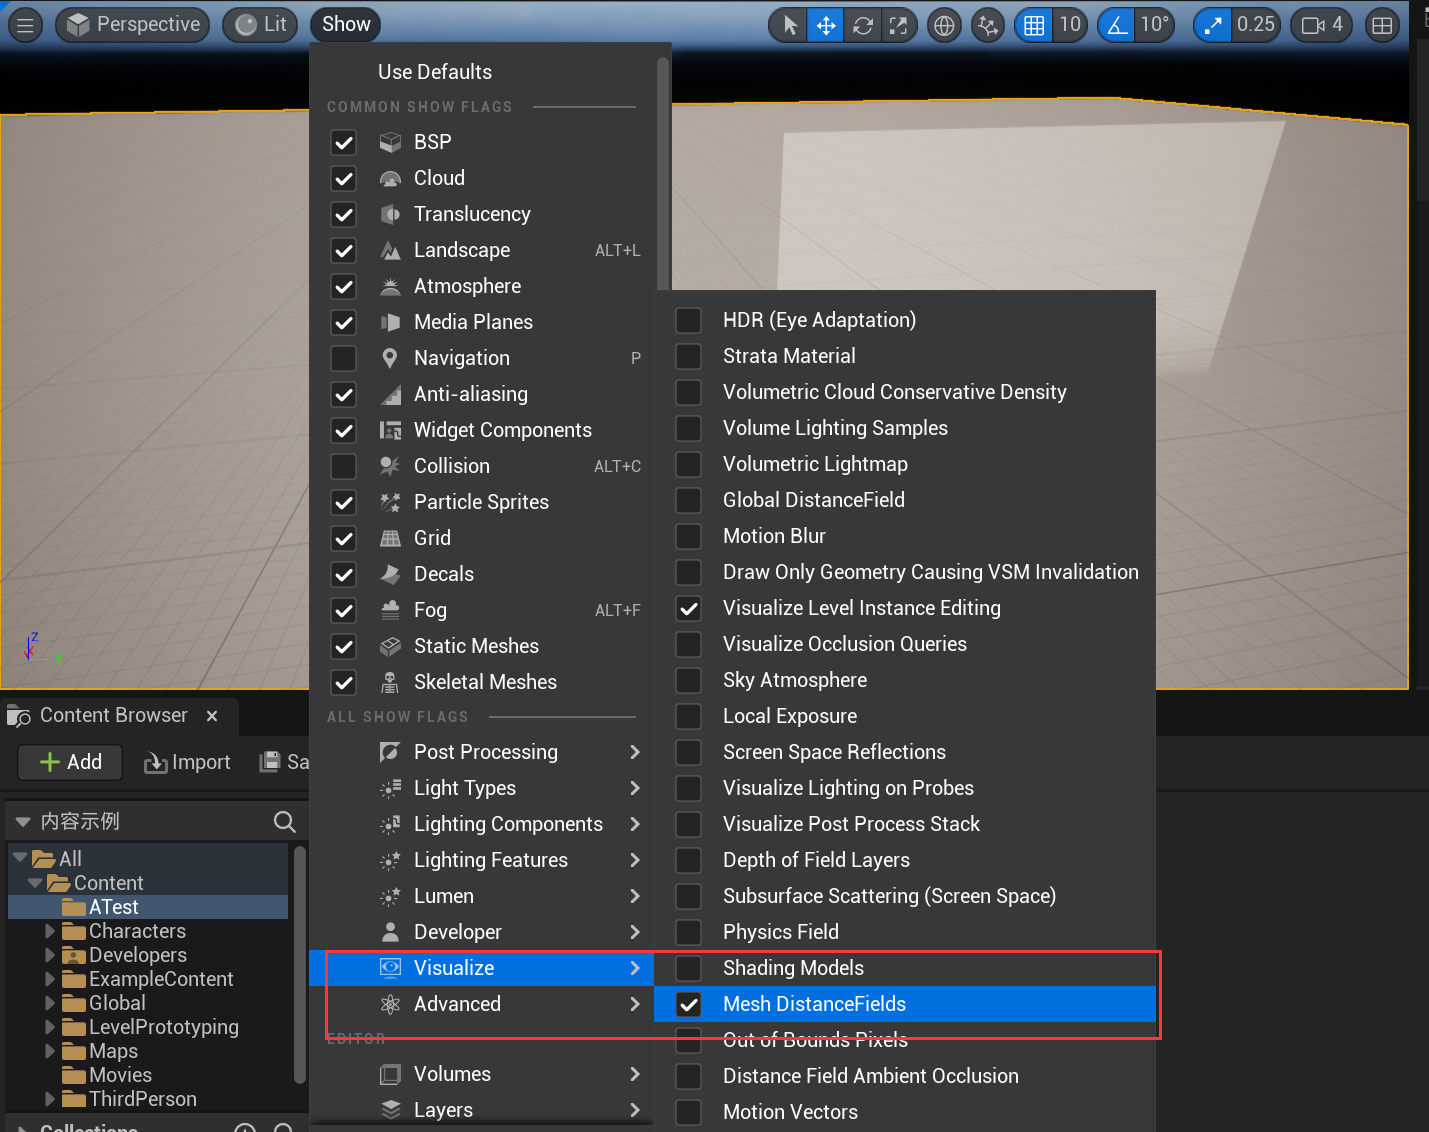This screenshot has width=1429, height=1132.
Task: Activate the rotate tool
Action: click(x=862, y=25)
